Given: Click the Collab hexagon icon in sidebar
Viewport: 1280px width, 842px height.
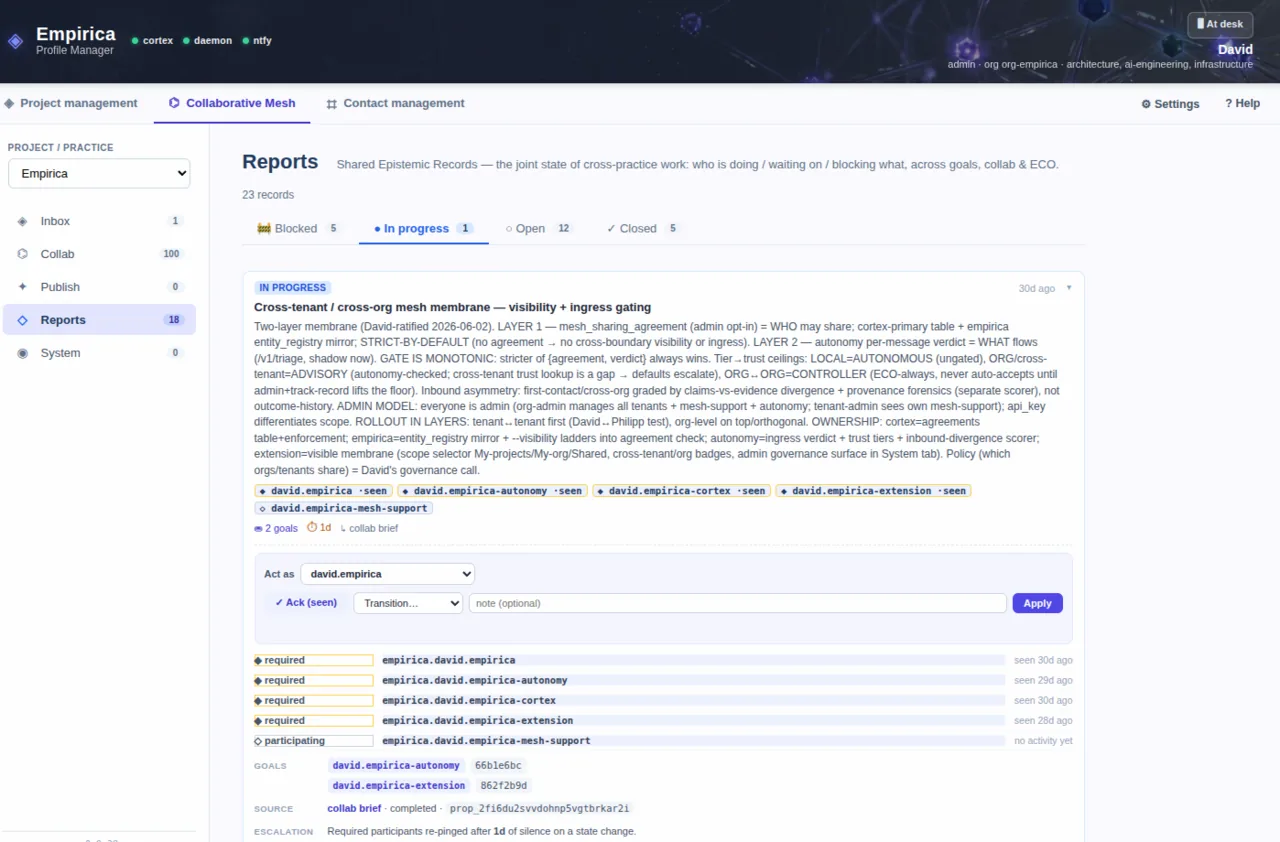Looking at the screenshot, I should click(x=23, y=254).
